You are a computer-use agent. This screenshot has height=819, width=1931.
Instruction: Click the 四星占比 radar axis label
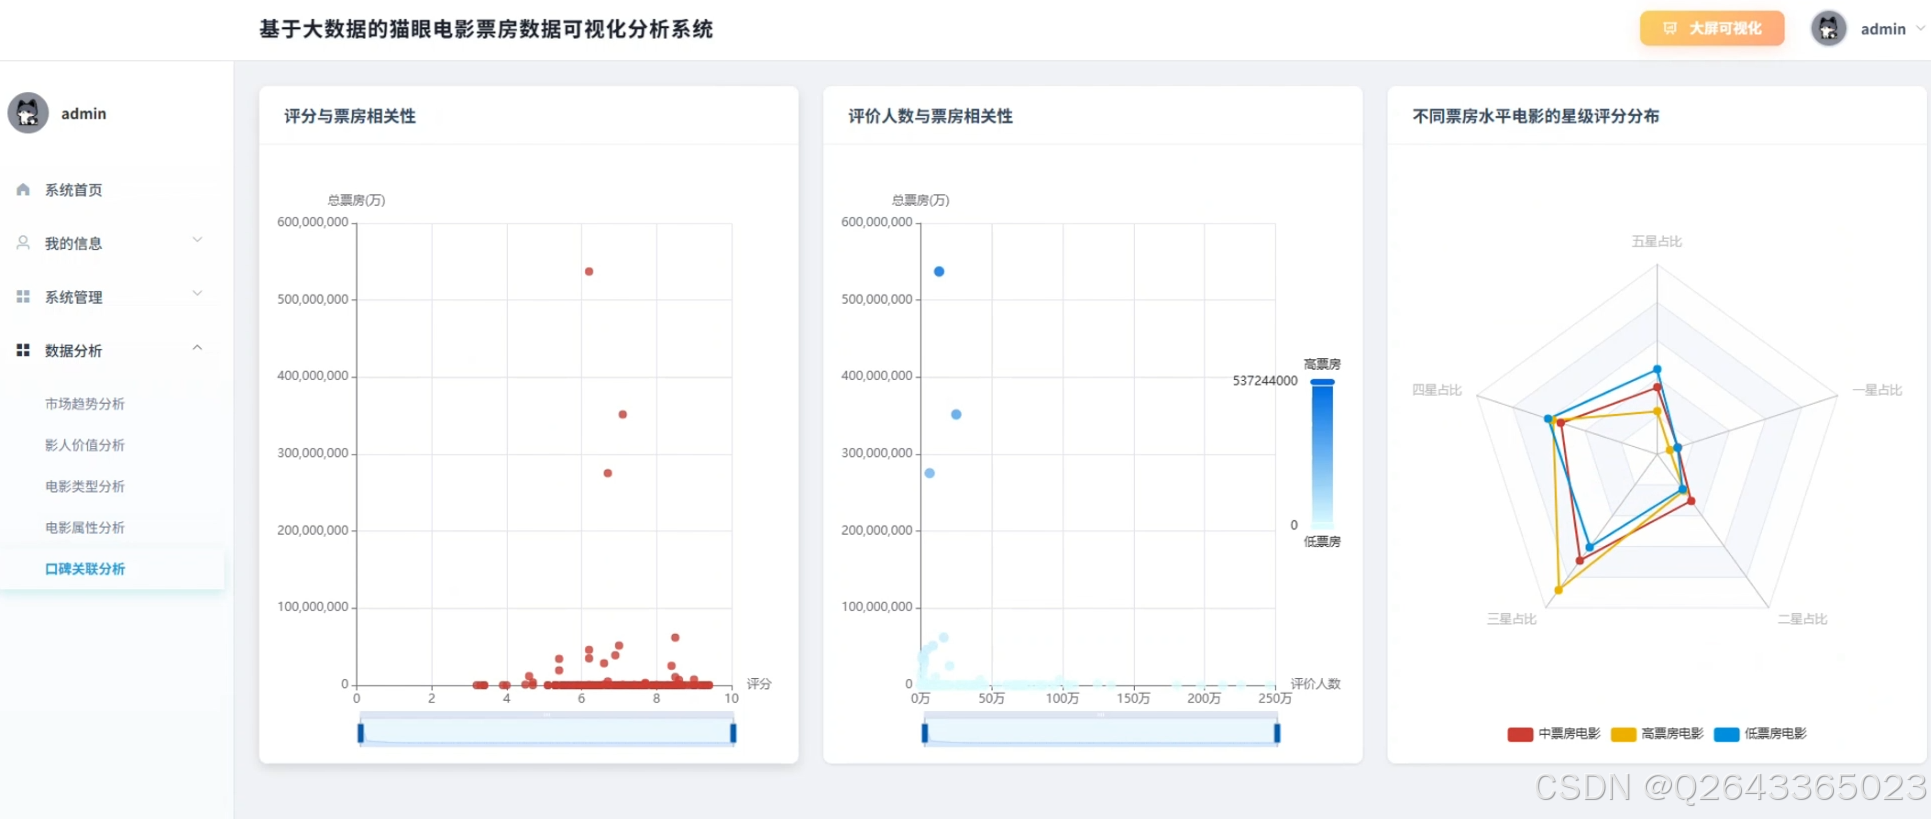pos(1437,390)
